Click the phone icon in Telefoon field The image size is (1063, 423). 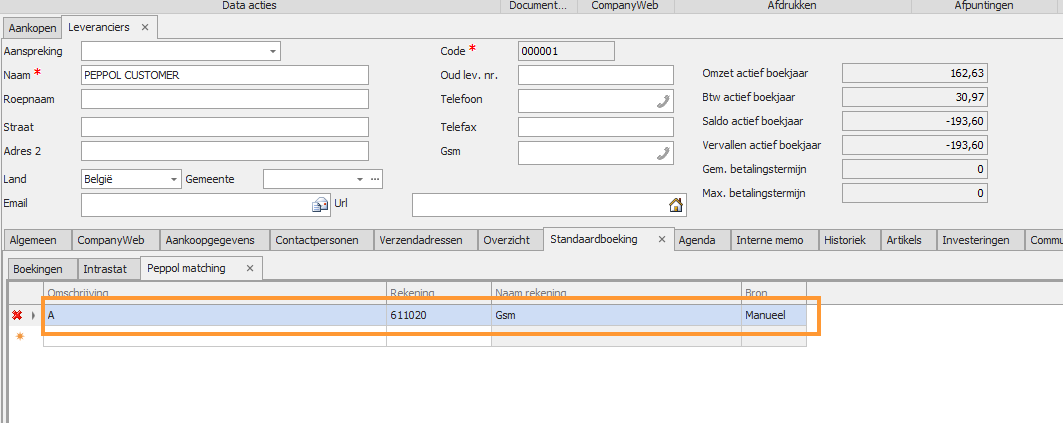[663, 100]
